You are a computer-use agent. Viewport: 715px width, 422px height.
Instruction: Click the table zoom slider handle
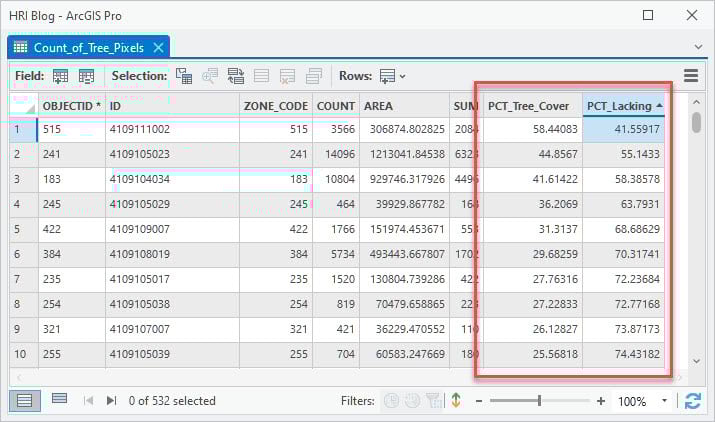point(539,401)
